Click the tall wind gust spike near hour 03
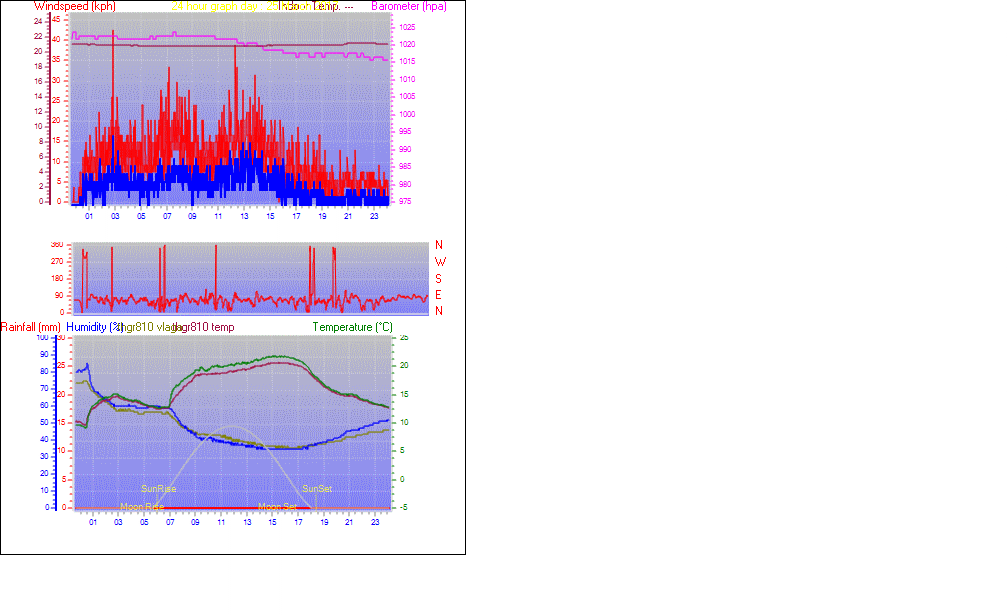The width and height of the screenshot is (1008, 615). click(x=113, y=60)
